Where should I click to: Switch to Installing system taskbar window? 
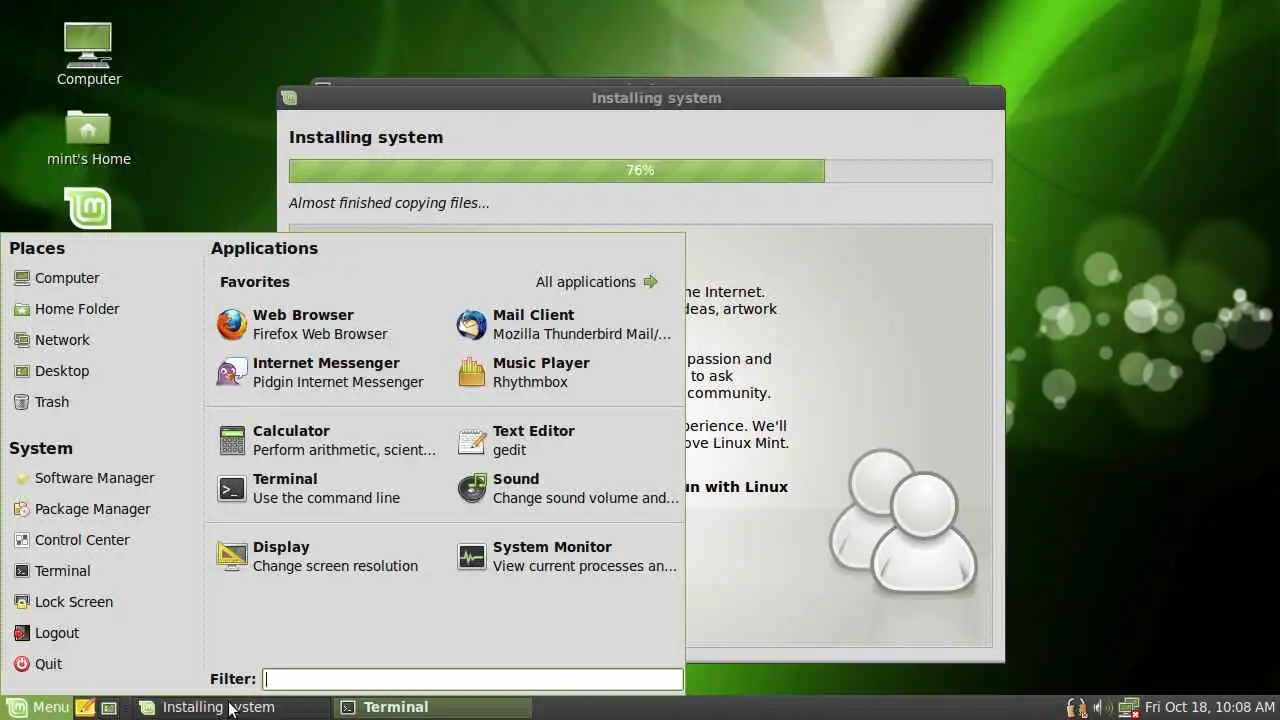click(x=232, y=707)
